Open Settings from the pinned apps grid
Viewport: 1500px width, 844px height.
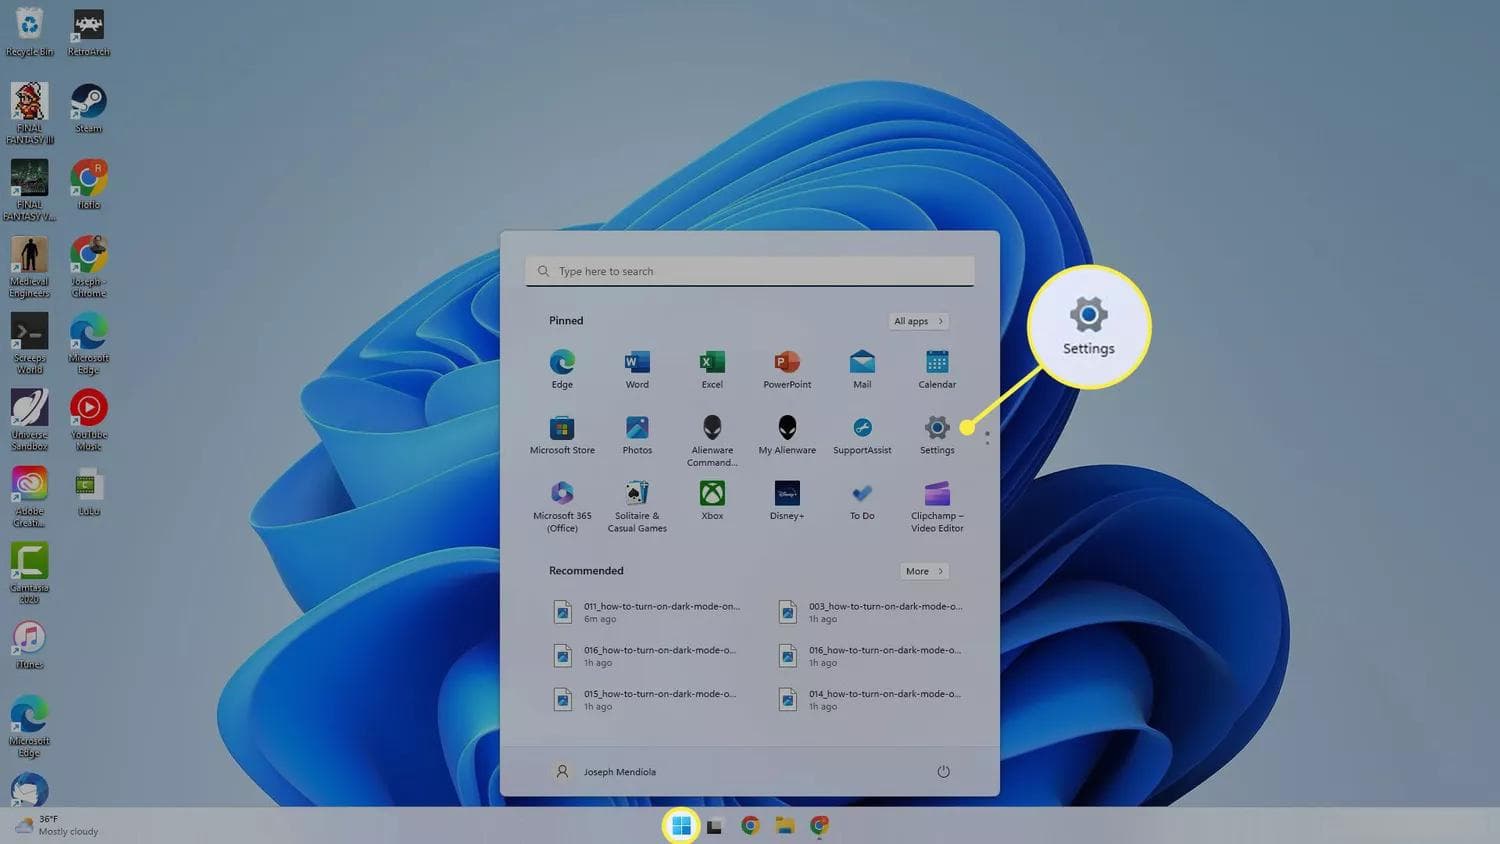pyautogui.click(x=937, y=435)
